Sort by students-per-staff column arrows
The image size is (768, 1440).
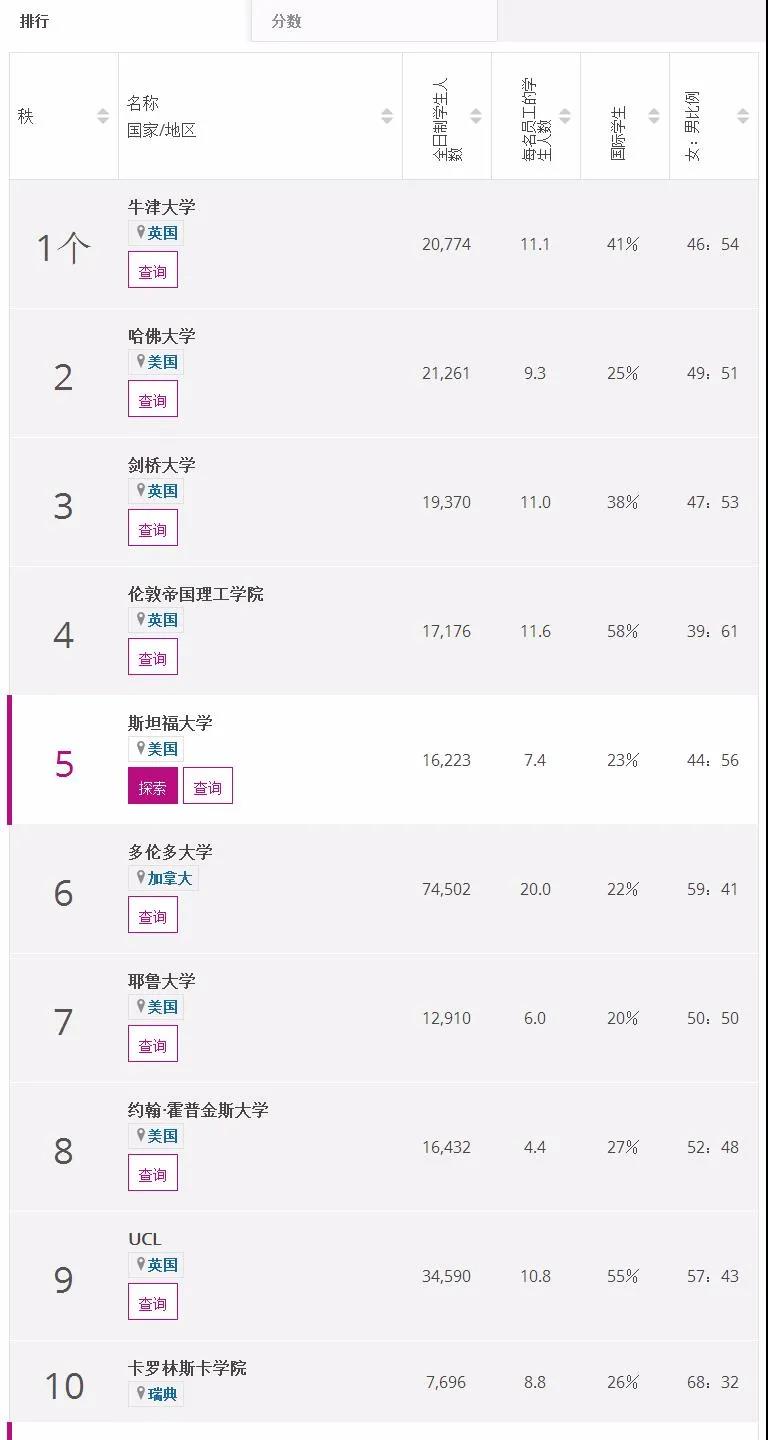point(565,117)
